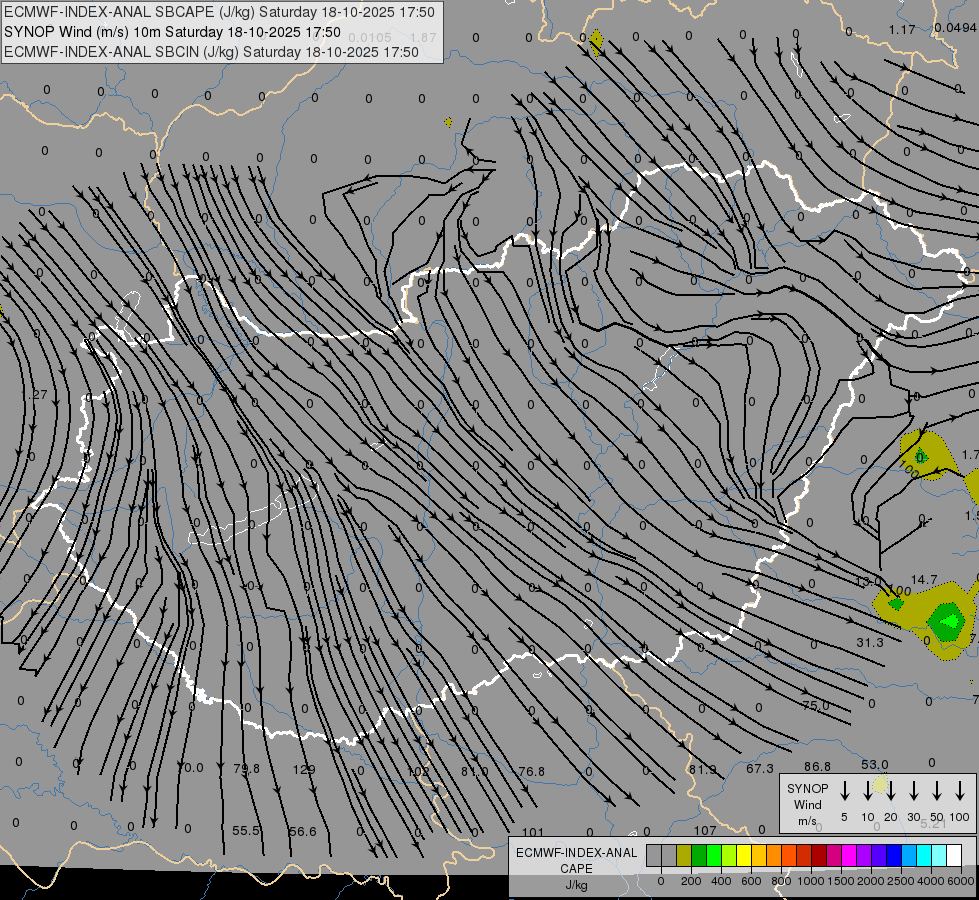Click the '56.6' CAPE value on map
The height and width of the screenshot is (900, 979).
pyautogui.click(x=303, y=831)
